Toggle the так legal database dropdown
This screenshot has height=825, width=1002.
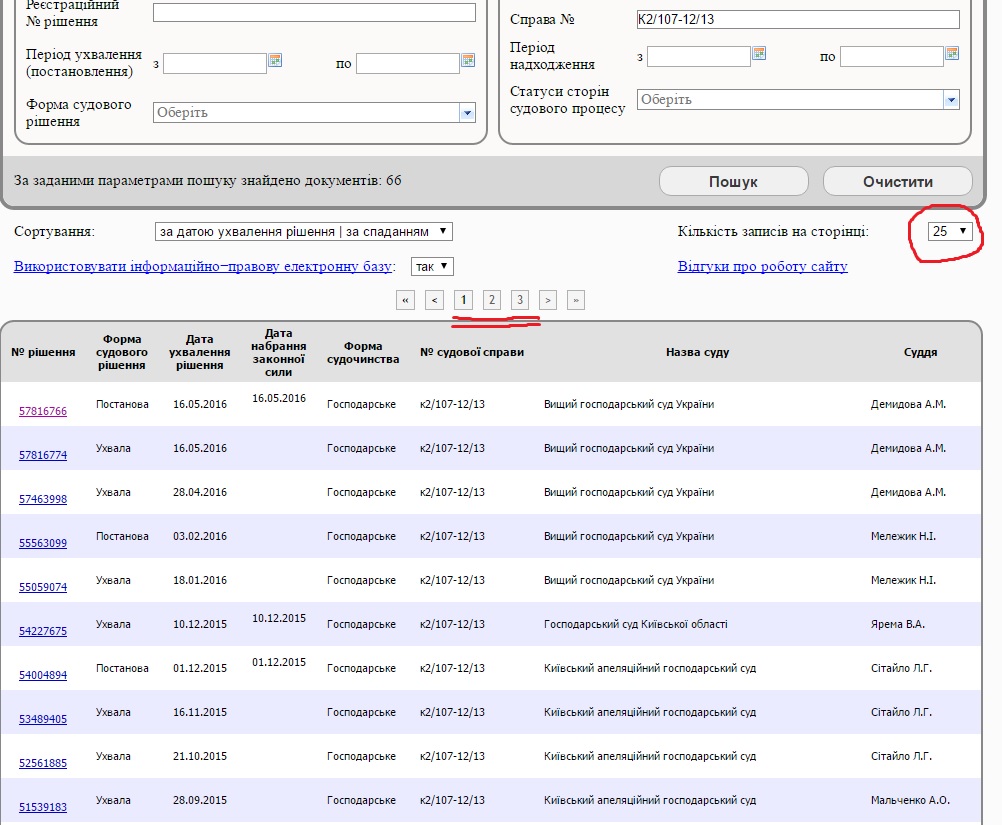pos(432,267)
